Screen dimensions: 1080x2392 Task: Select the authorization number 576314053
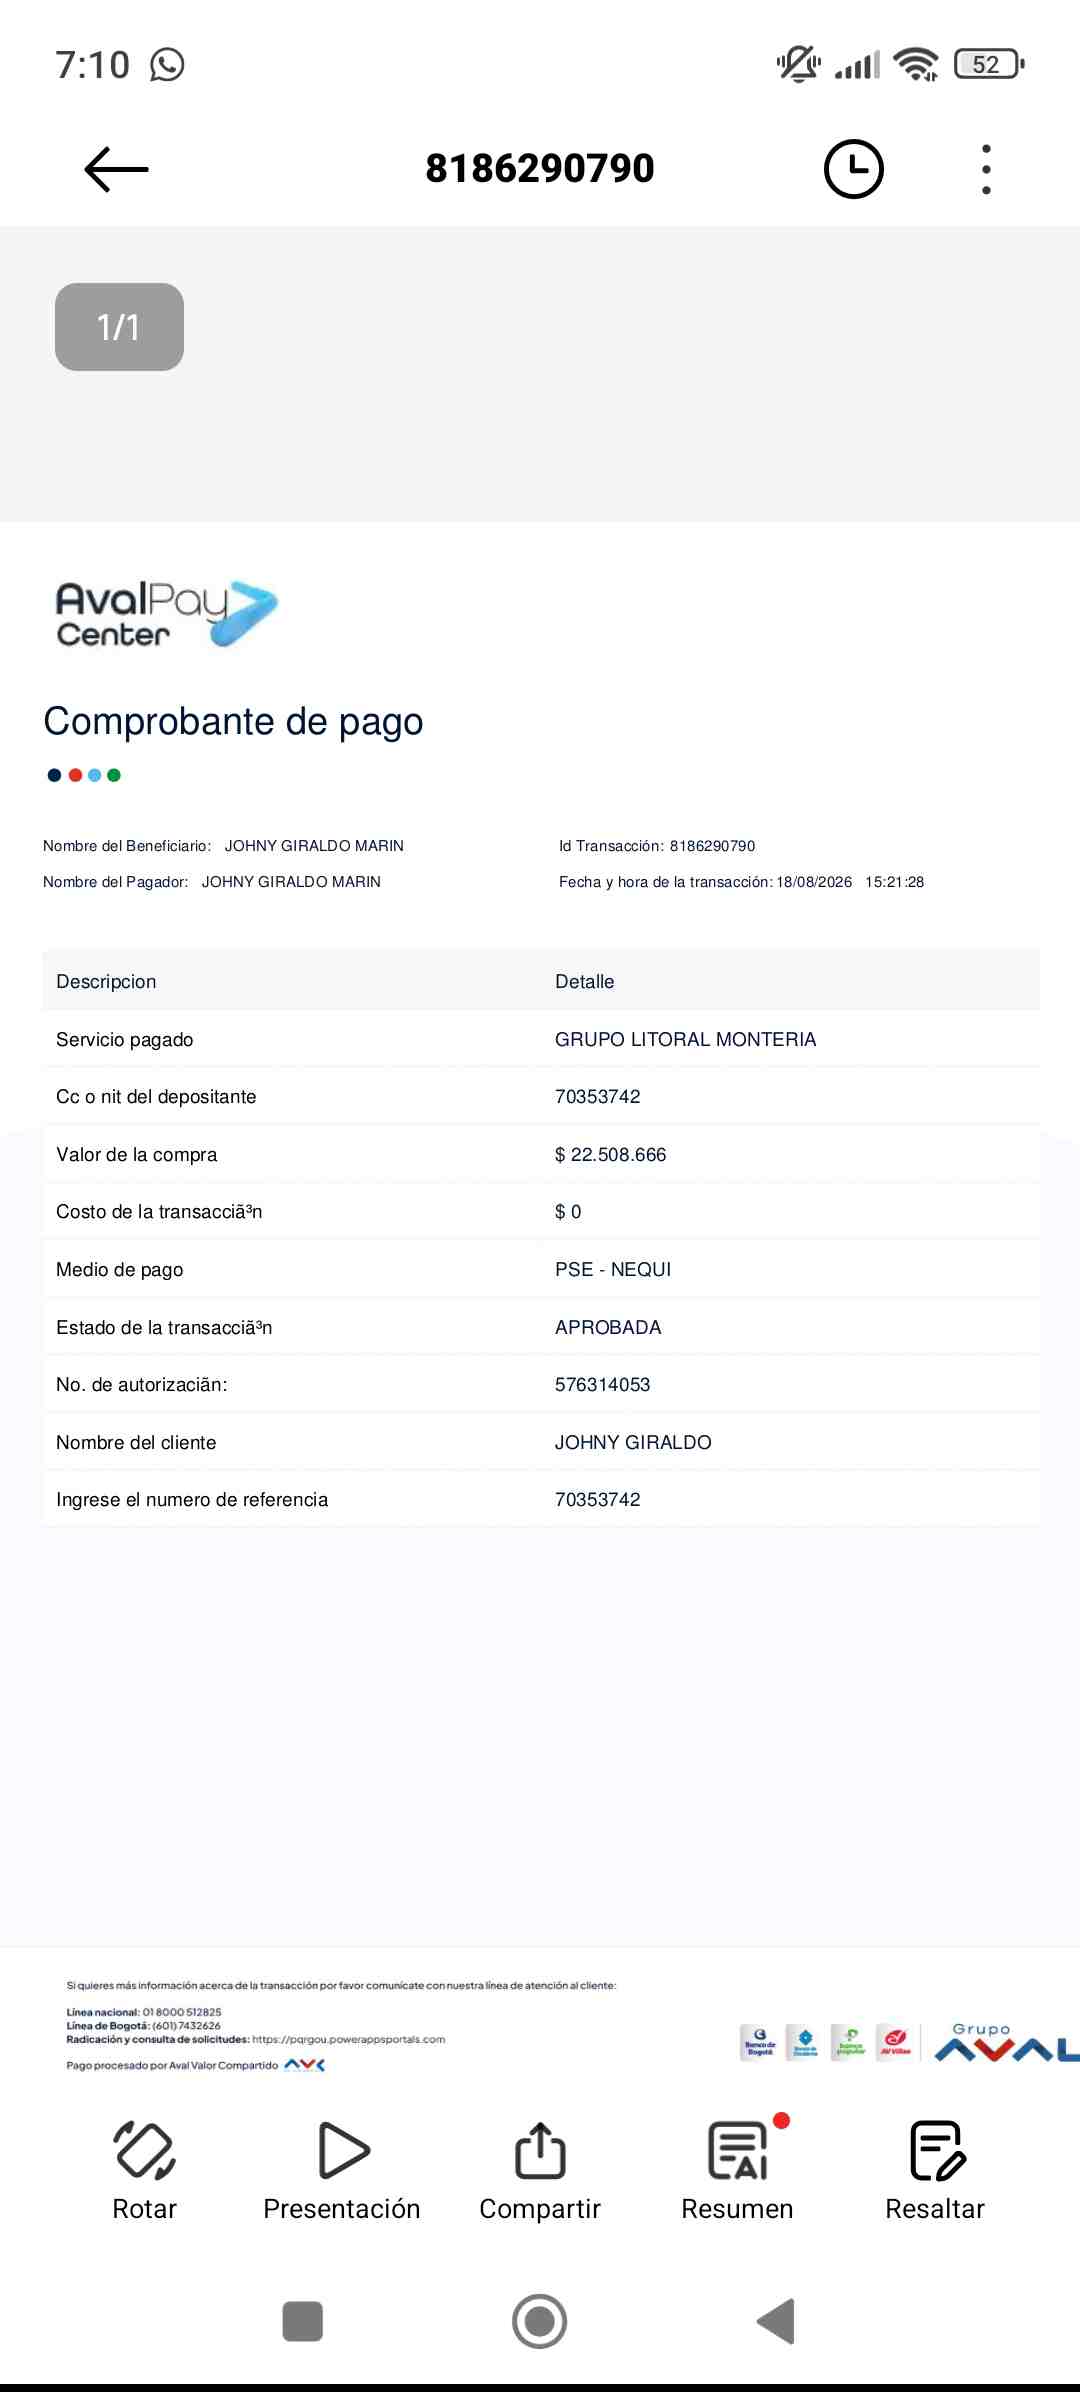click(x=602, y=1385)
